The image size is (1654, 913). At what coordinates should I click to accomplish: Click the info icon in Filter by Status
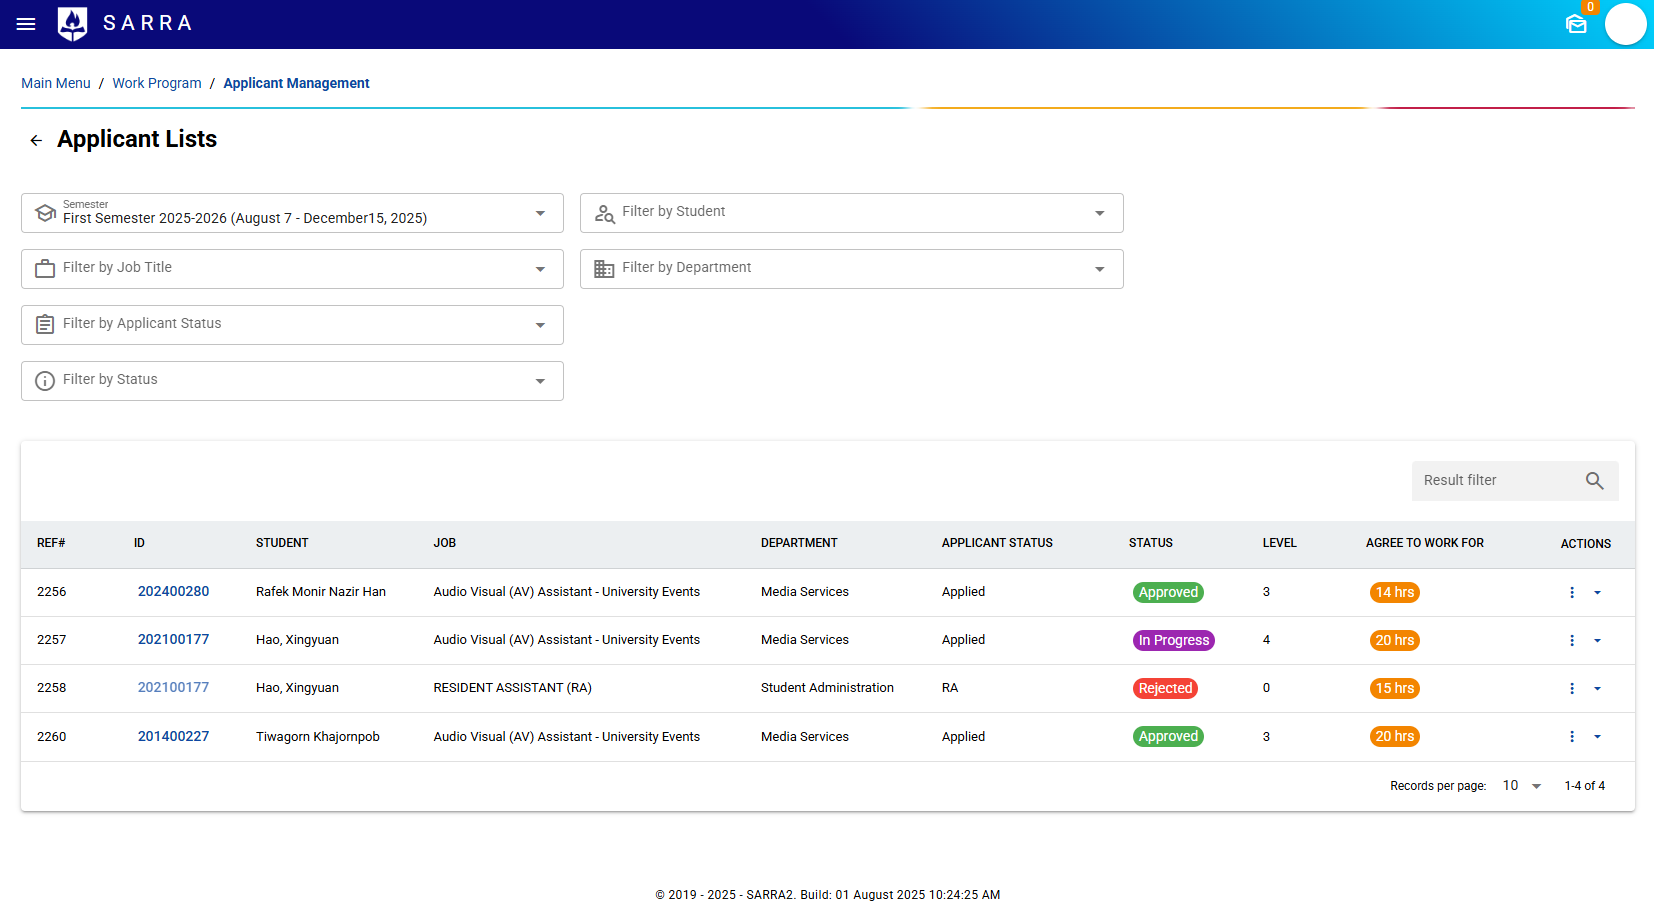[45, 380]
